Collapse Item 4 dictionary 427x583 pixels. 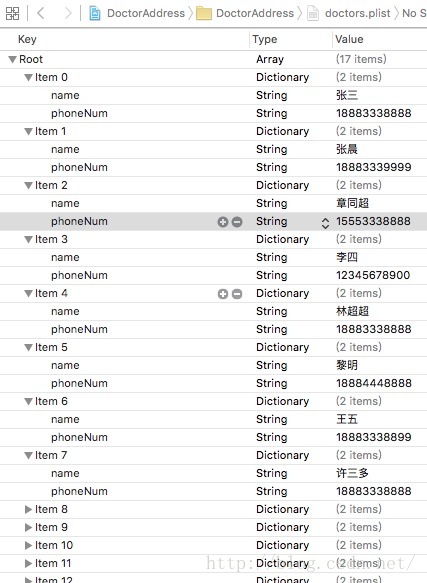(x=28, y=294)
